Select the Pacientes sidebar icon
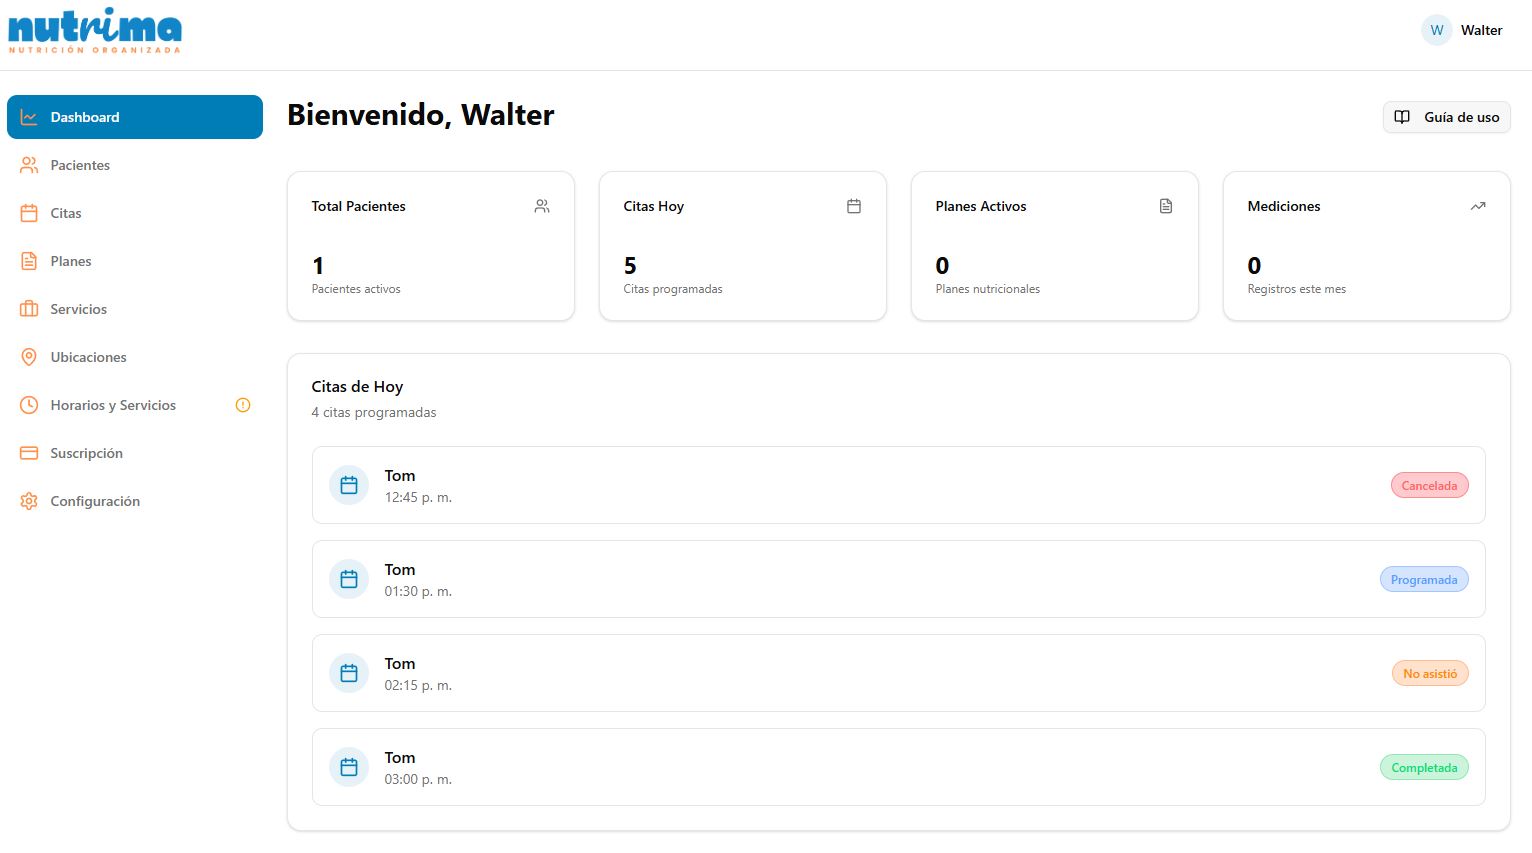Viewport: 1532px width, 853px height. (28, 165)
